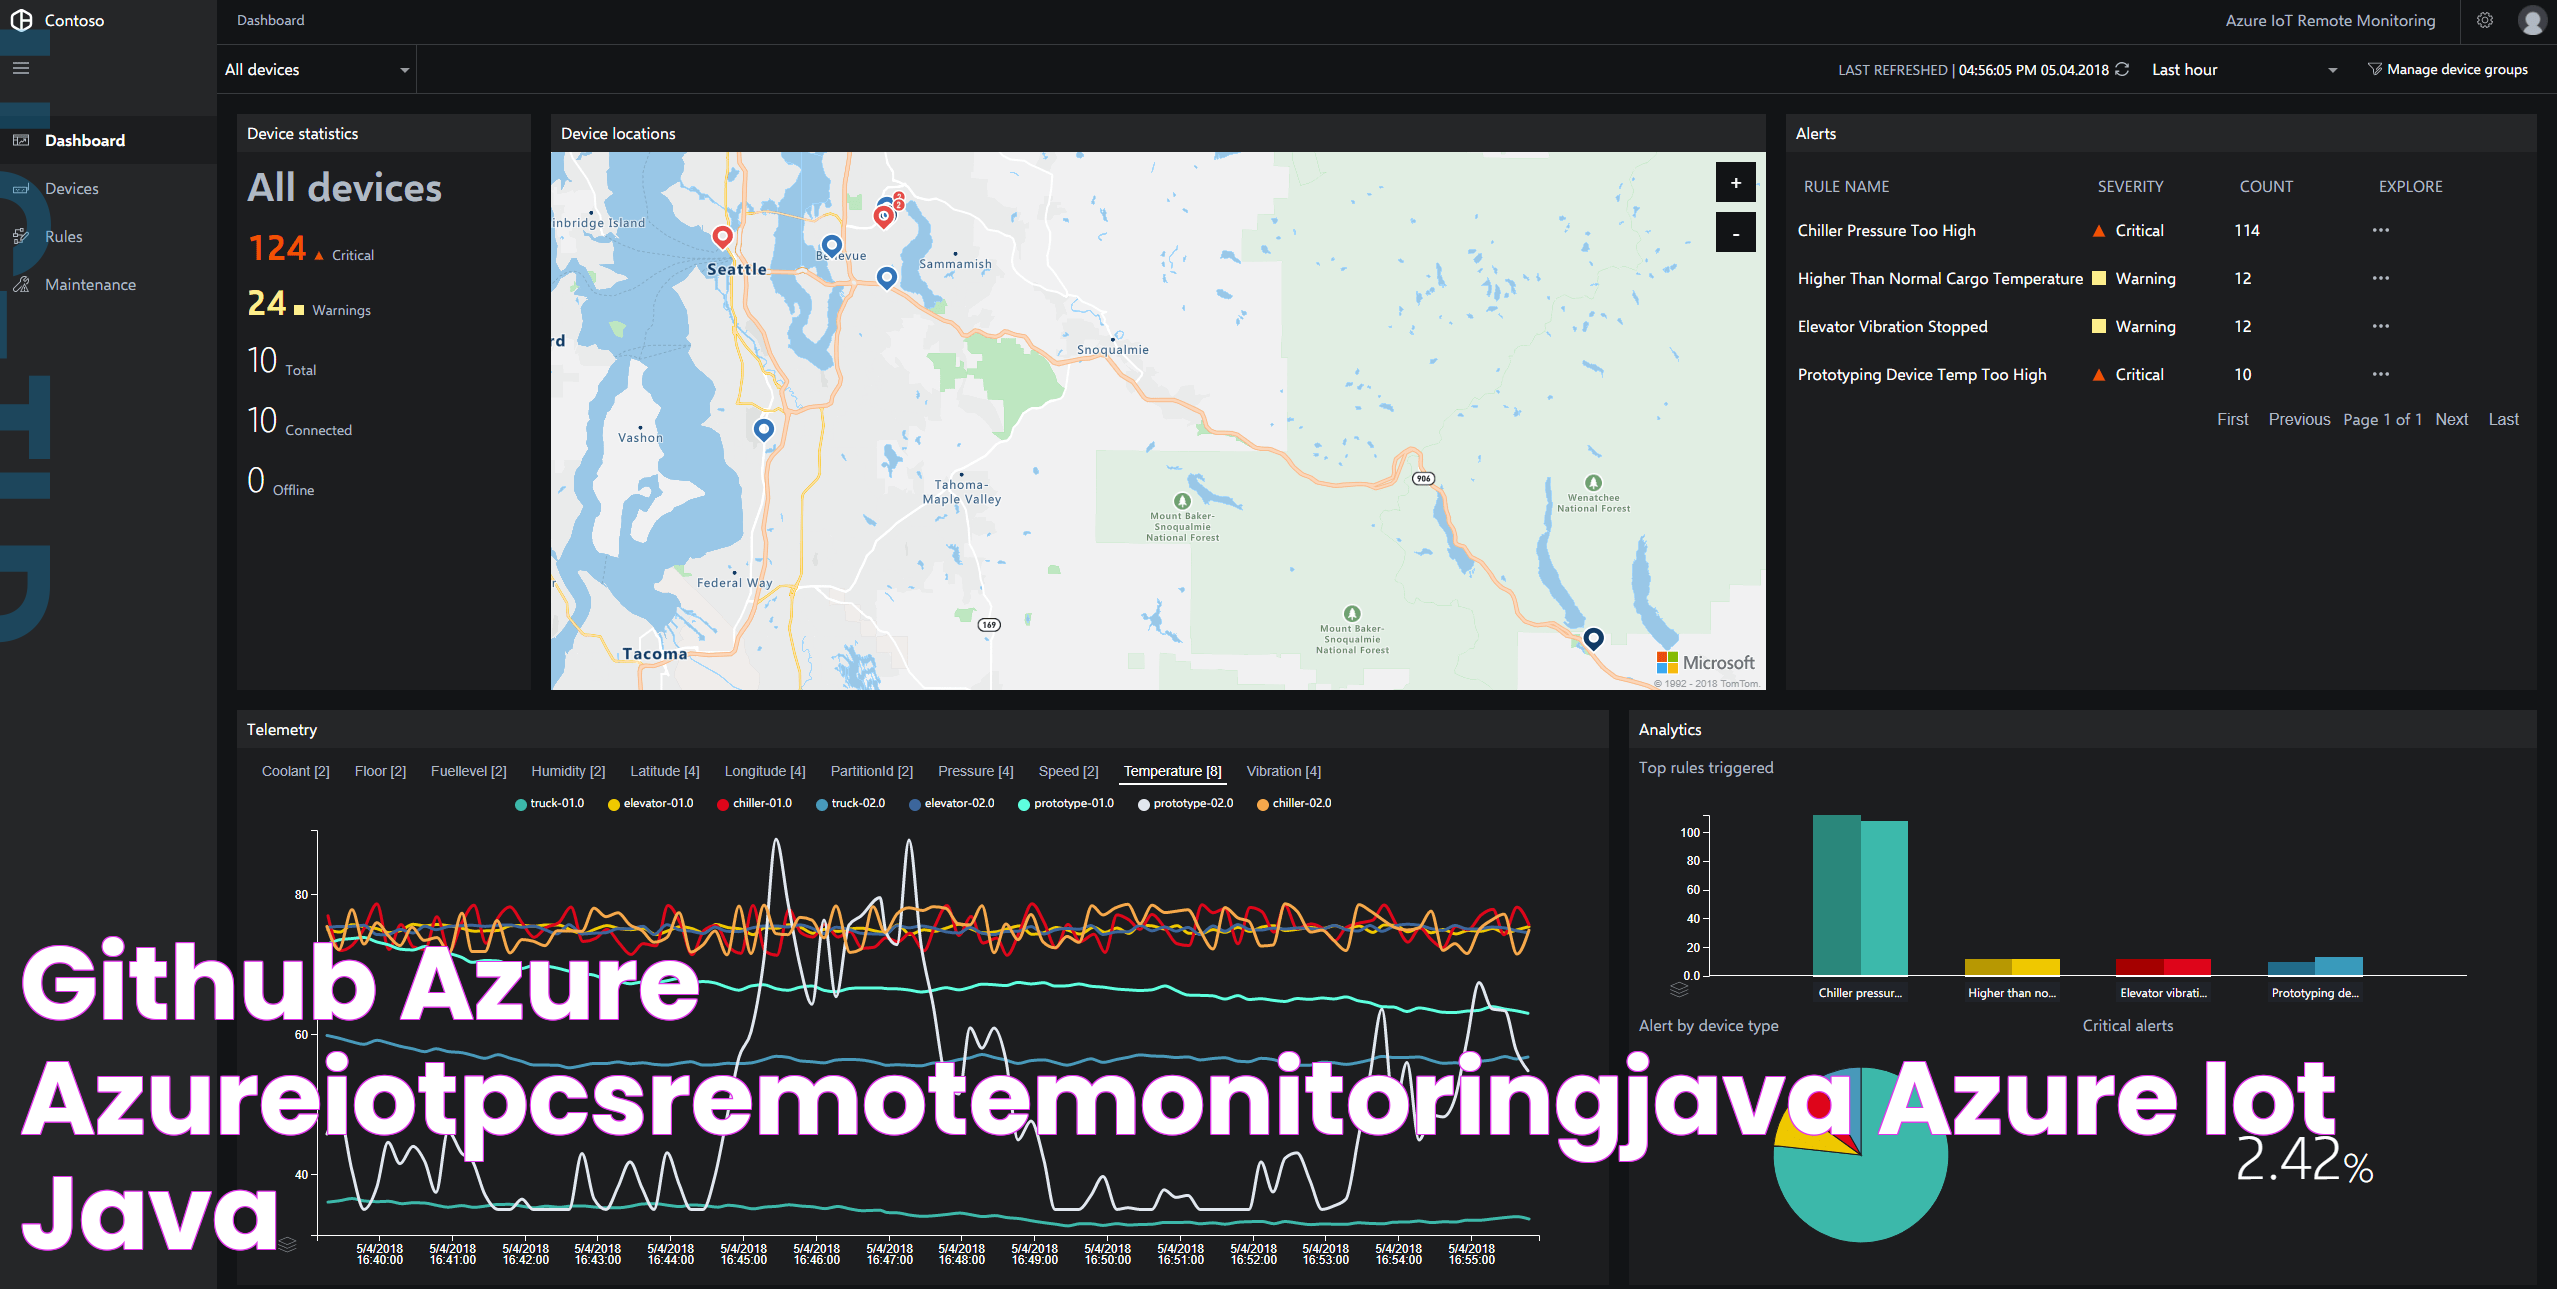Click the Devices sidebar icon
This screenshot has height=1289, width=2557.
tap(21, 188)
